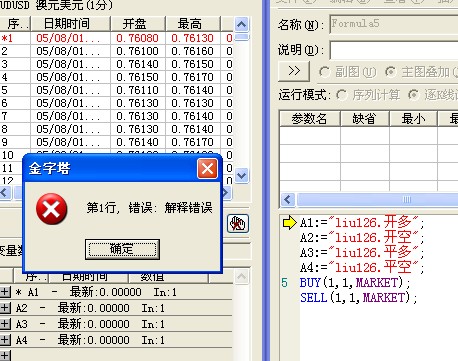Select row 4 open value 0.76150
This screenshot has width=458, height=361.
137,77
